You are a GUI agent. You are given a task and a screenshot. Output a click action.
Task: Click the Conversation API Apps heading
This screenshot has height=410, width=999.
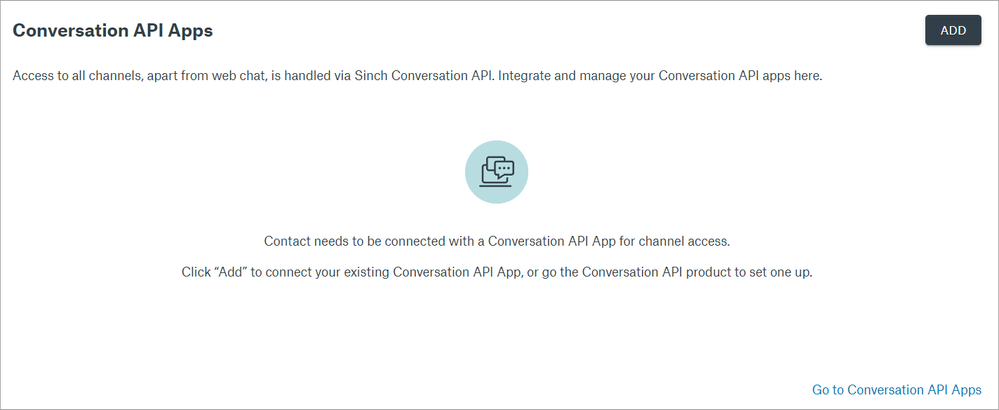tap(112, 30)
